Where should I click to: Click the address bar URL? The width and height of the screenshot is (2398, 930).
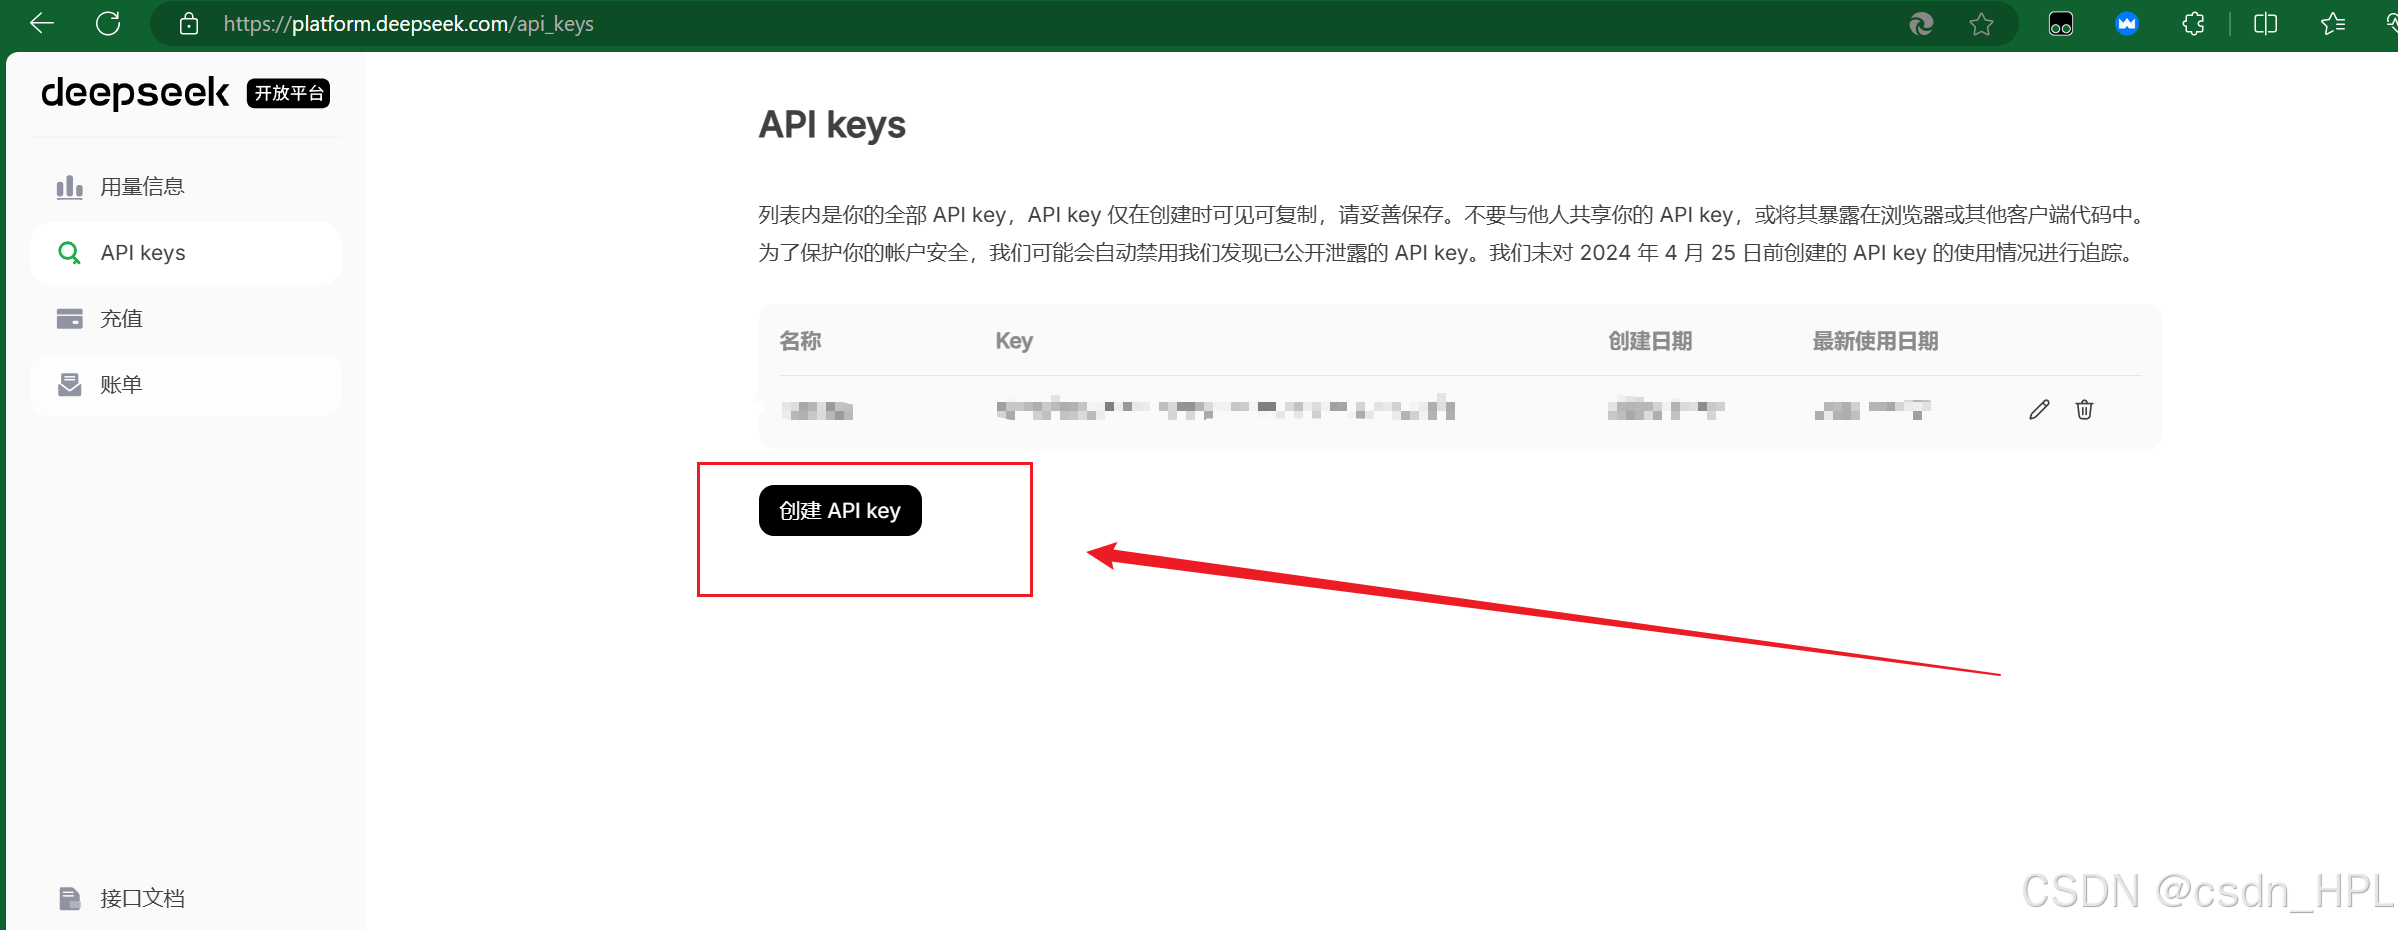tap(408, 24)
